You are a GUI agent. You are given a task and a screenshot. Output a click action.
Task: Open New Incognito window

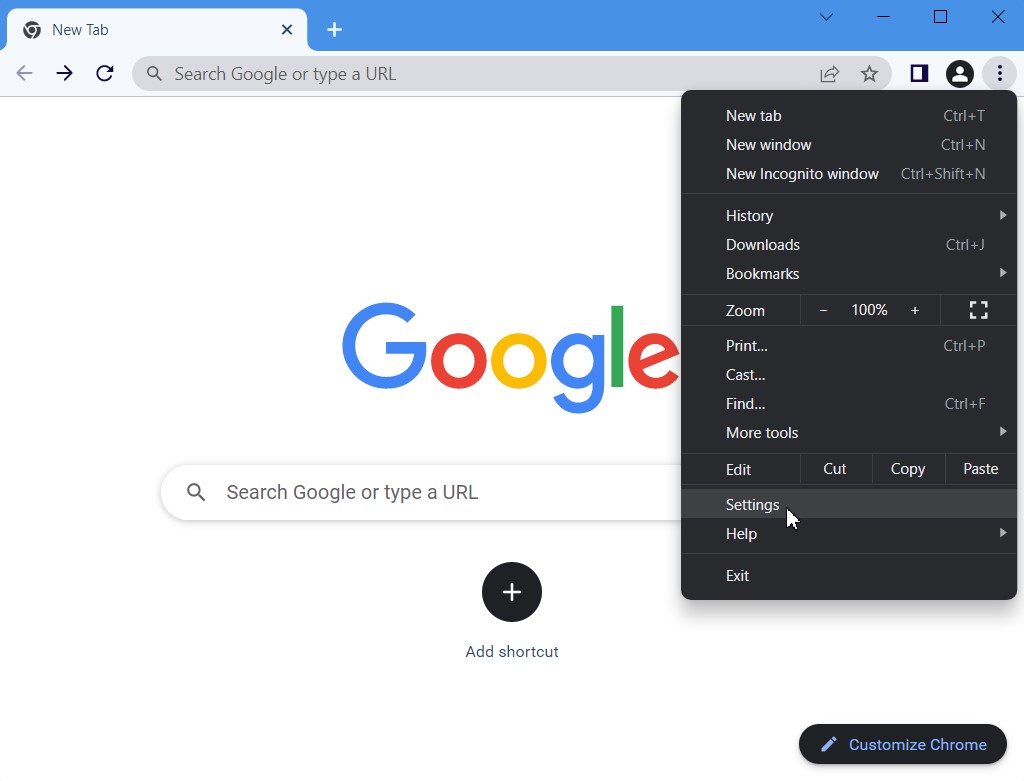tap(848, 174)
